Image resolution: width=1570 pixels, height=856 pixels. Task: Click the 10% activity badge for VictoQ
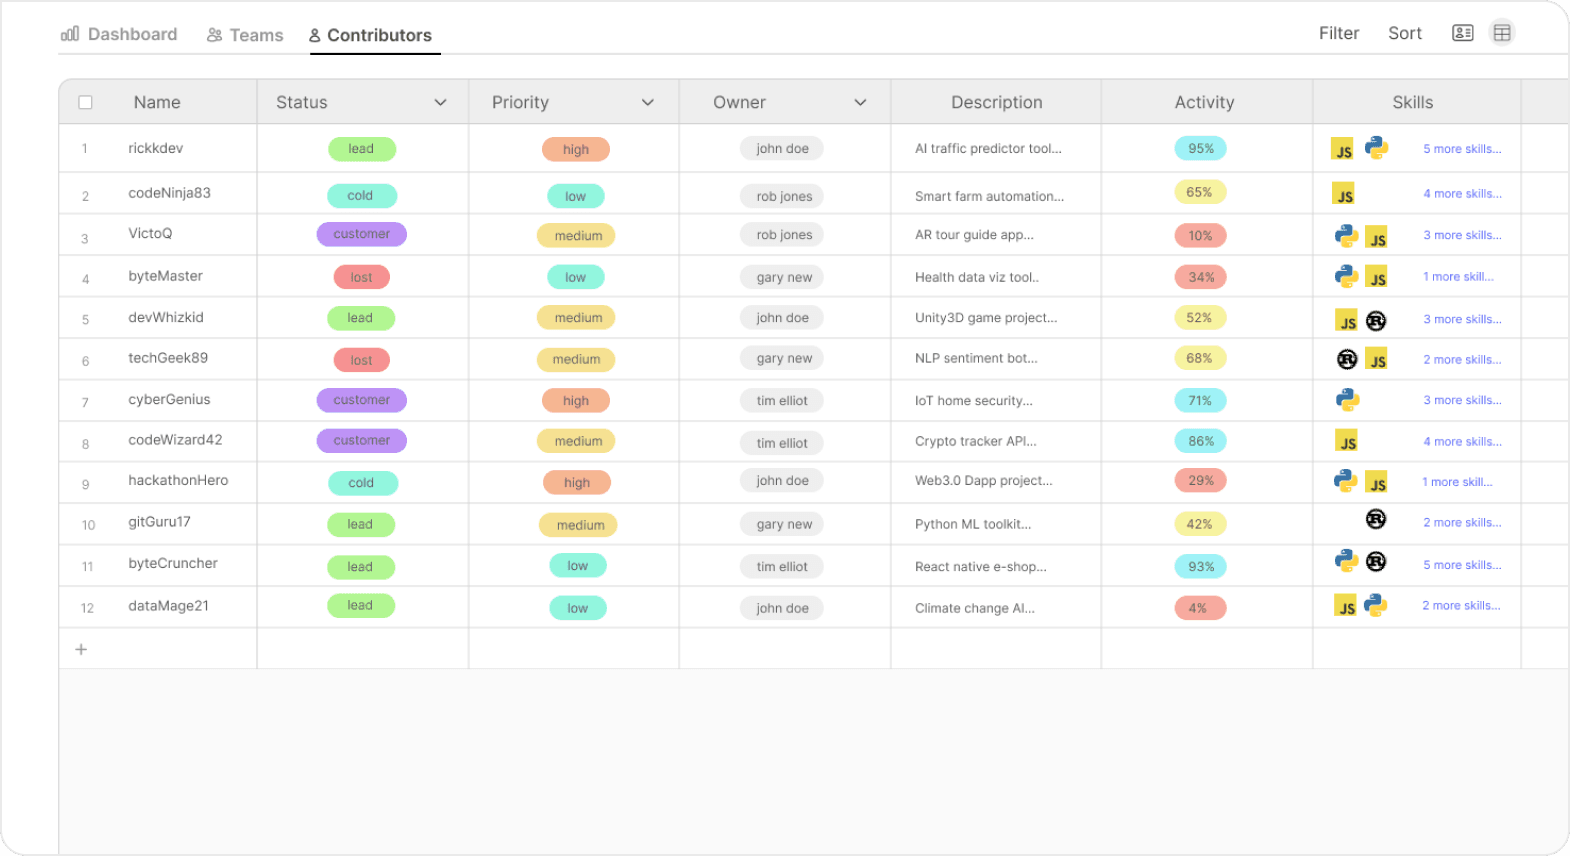[1200, 236]
